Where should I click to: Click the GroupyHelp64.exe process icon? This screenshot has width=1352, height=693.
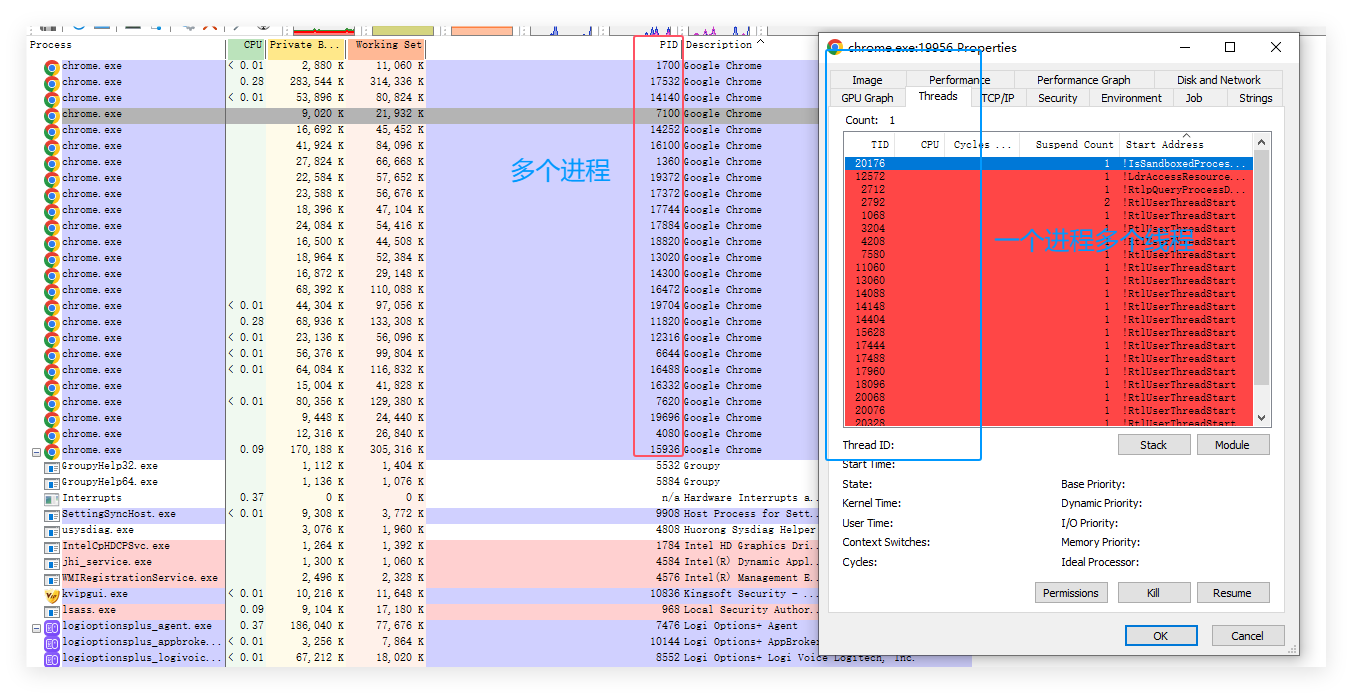51,483
